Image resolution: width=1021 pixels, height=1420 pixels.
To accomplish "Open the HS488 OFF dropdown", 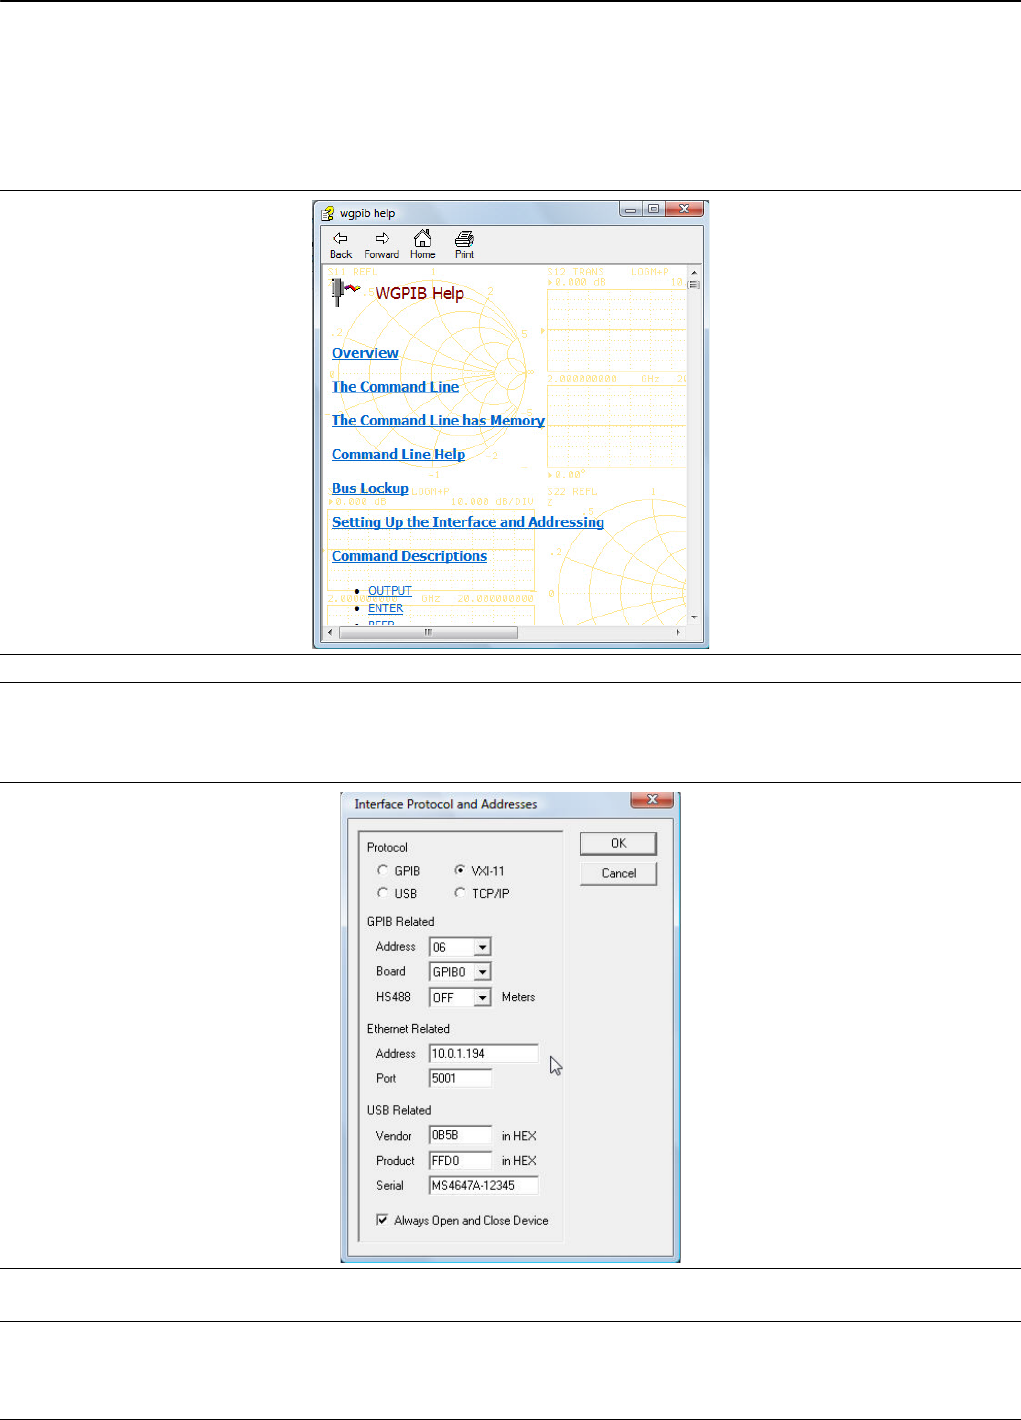I will (x=482, y=997).
